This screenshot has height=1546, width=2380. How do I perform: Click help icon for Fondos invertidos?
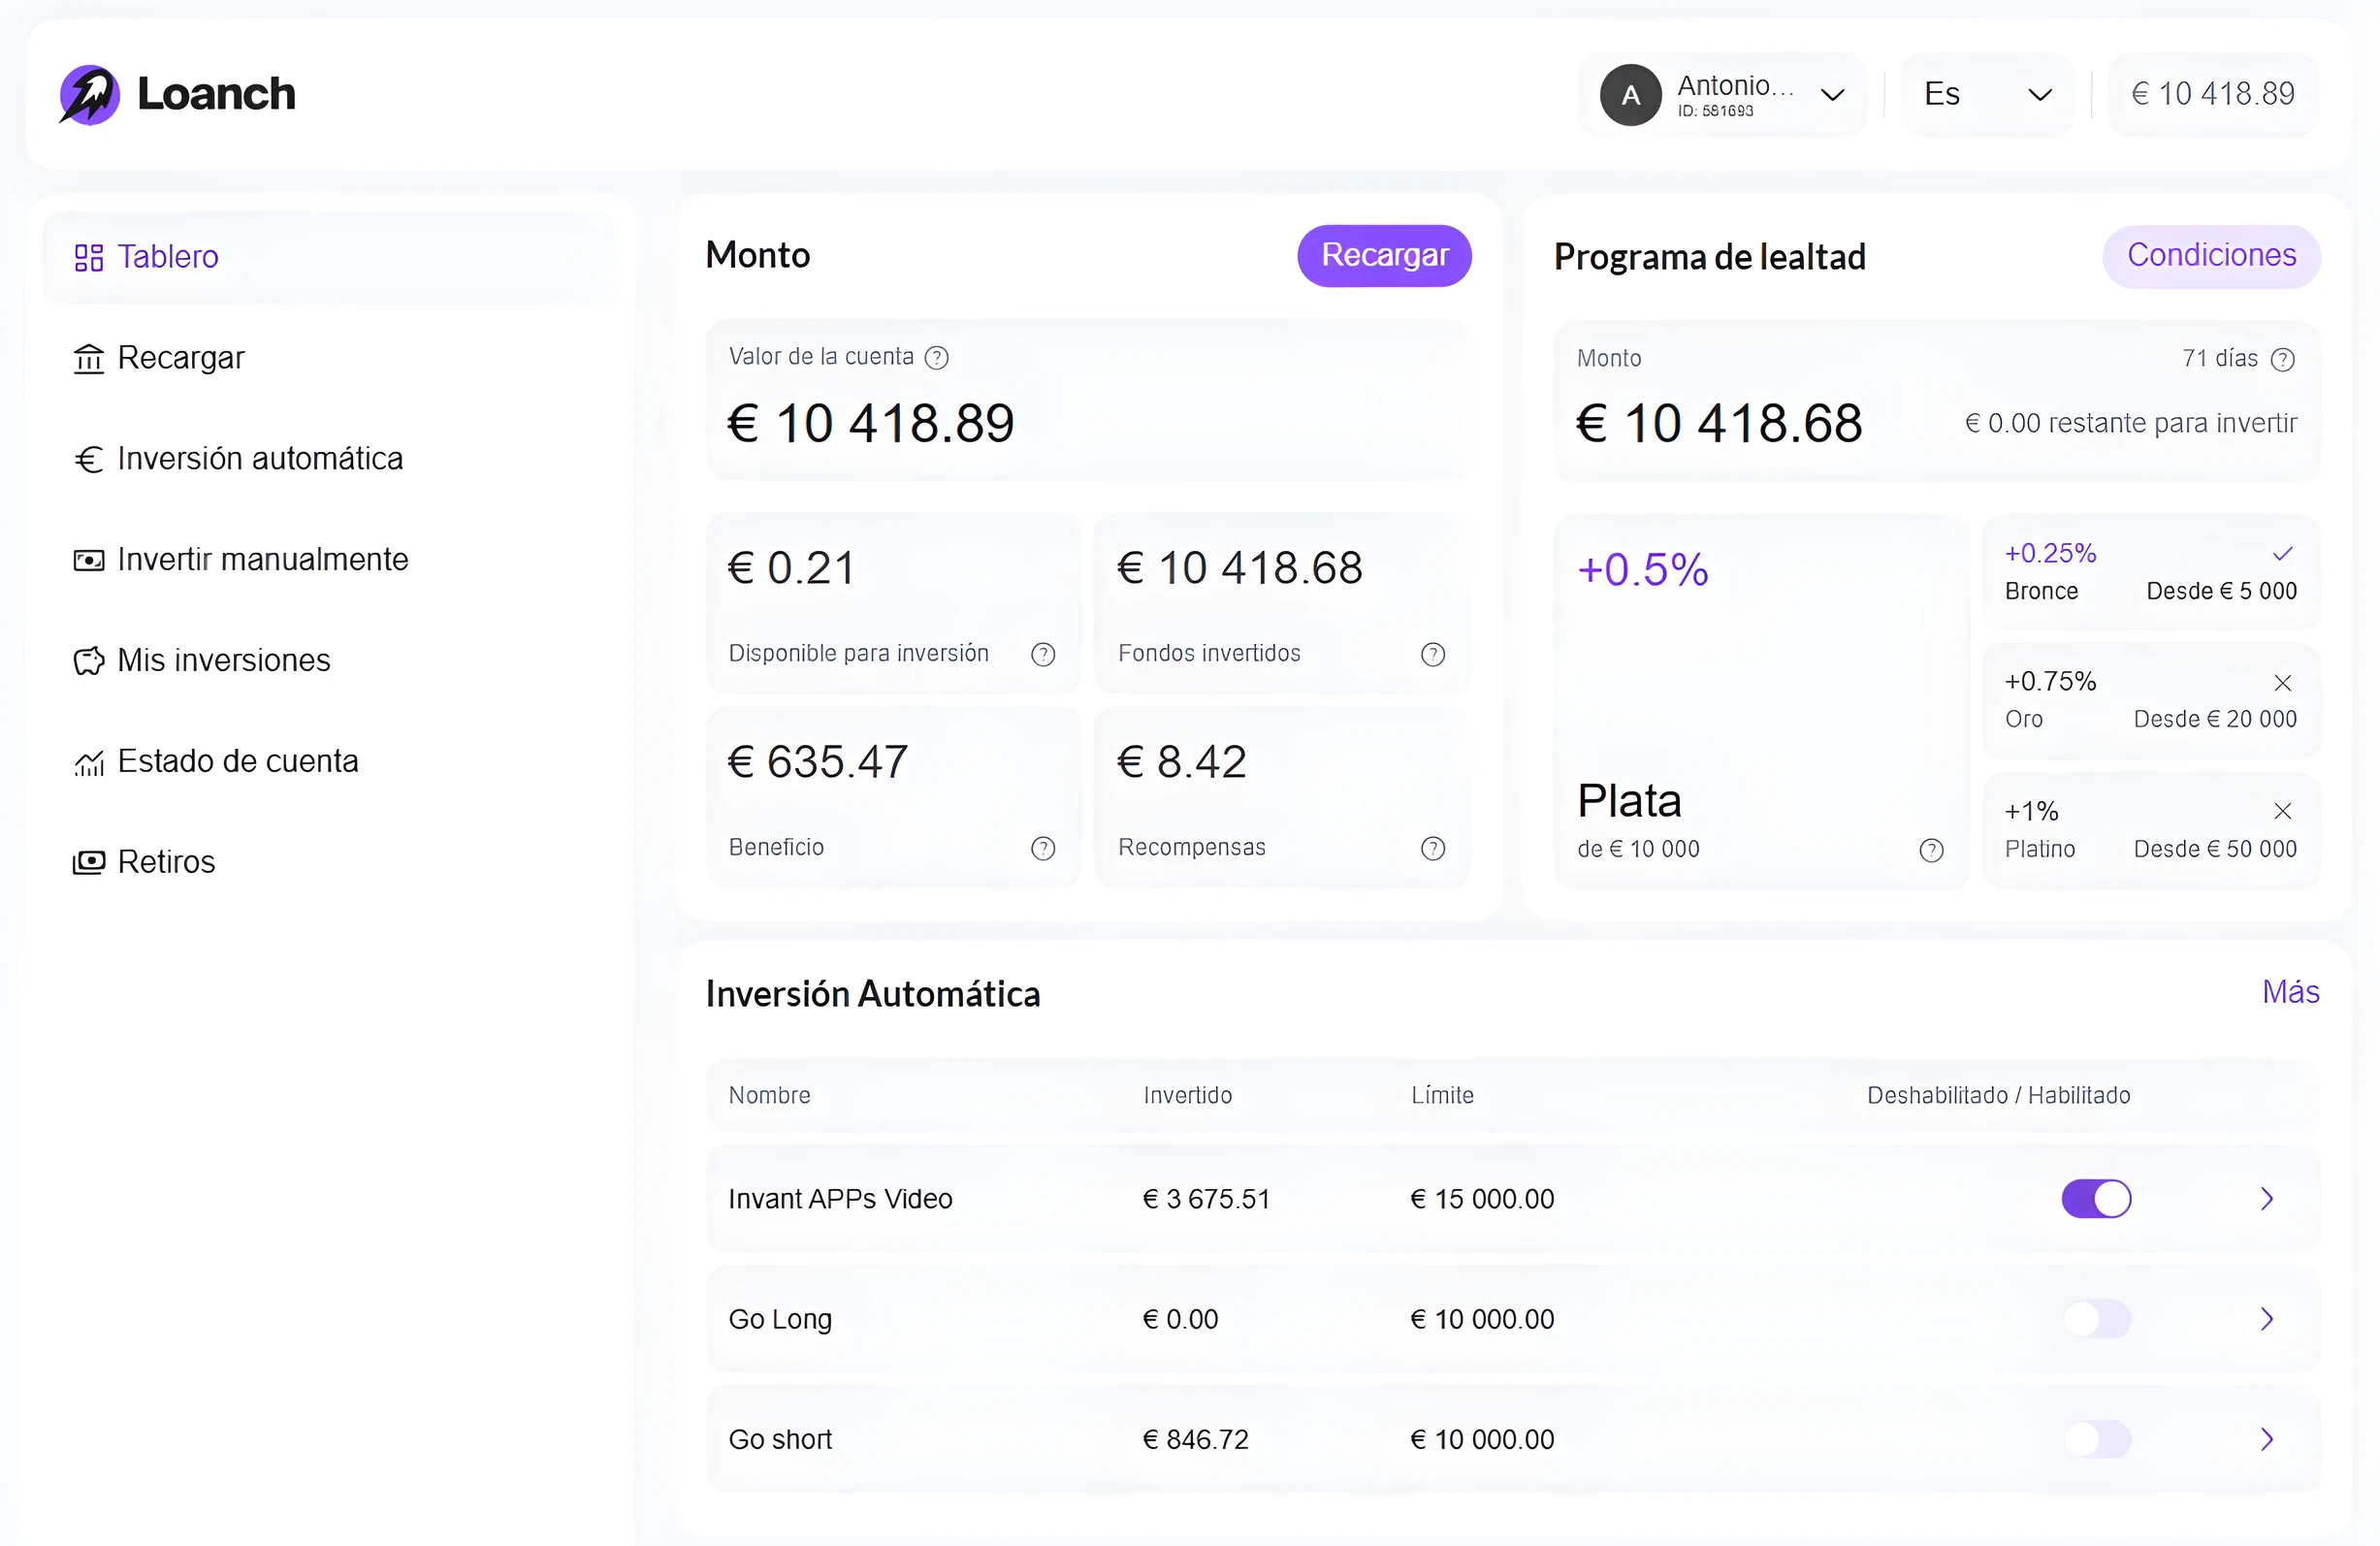pyautogui.click(x=1432, y=654)
